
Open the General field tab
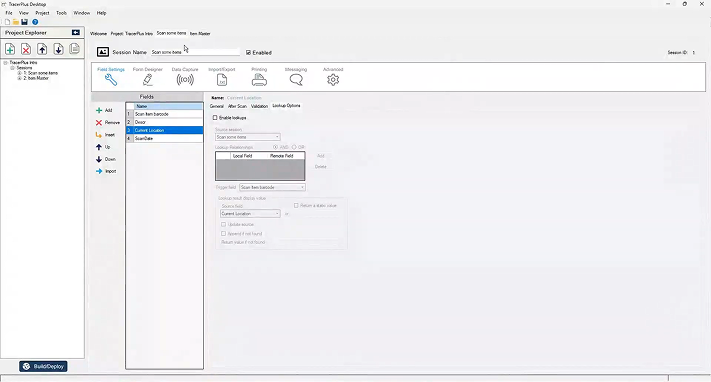click(216, 106)
